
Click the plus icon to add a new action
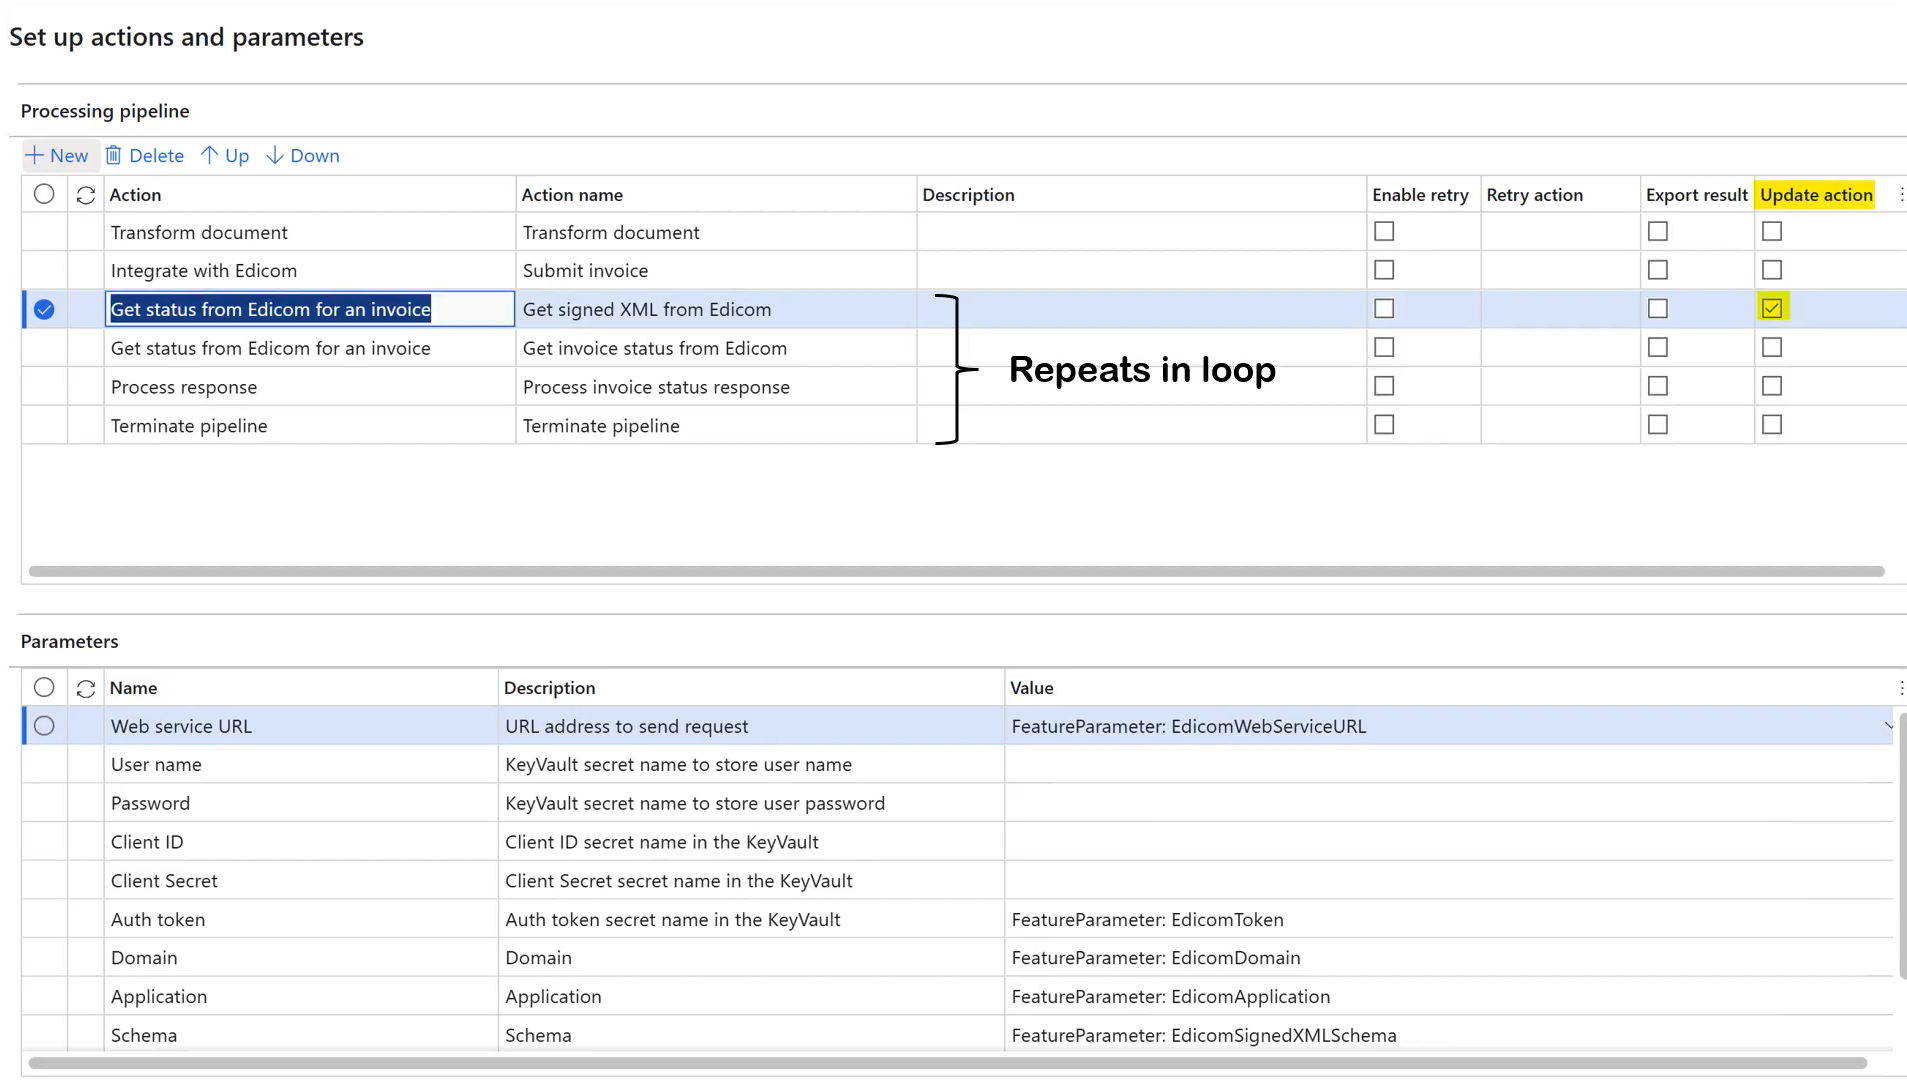[33, 155]
